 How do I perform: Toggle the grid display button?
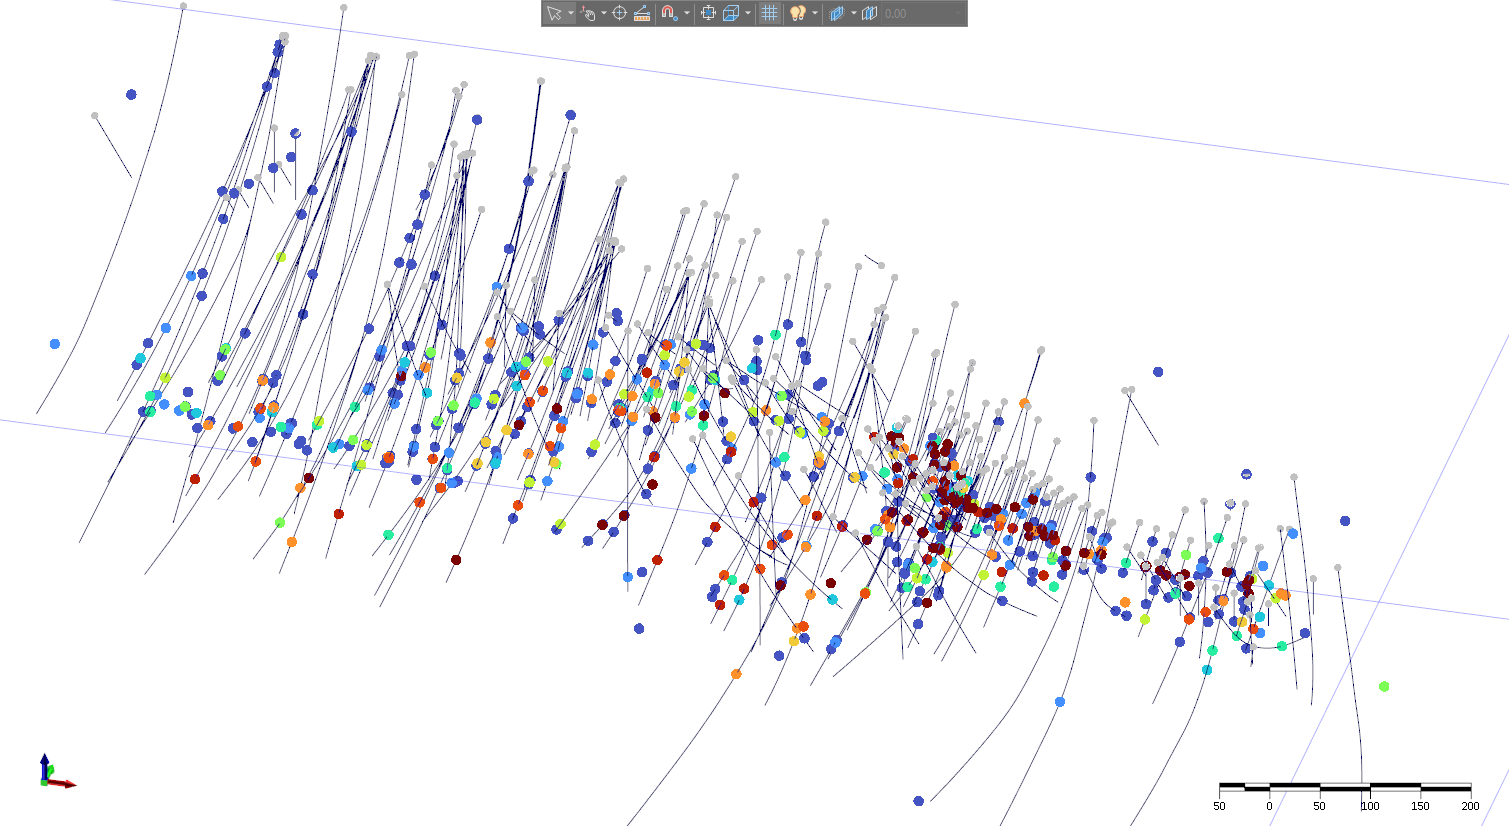coord(769,13)
